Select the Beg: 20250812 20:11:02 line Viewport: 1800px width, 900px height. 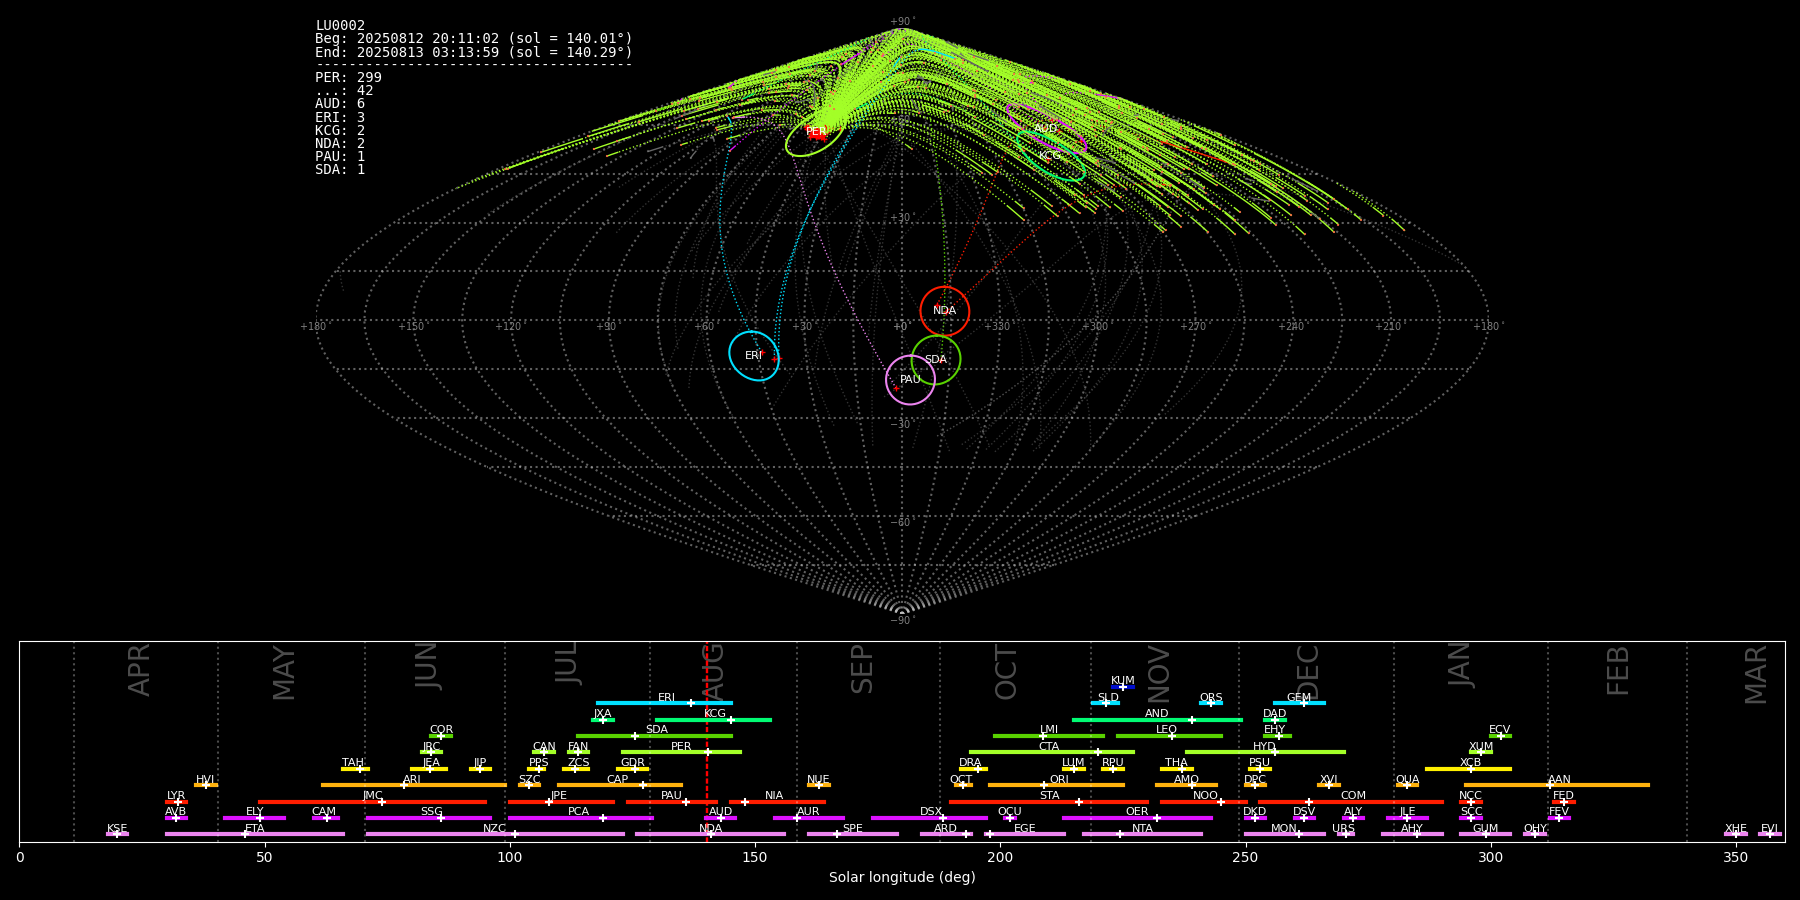(x=474, y=39)
